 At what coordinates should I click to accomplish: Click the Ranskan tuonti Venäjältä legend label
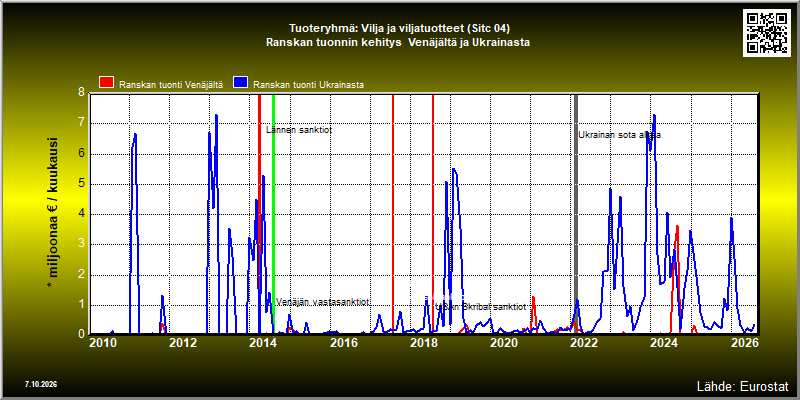[171, 85]
